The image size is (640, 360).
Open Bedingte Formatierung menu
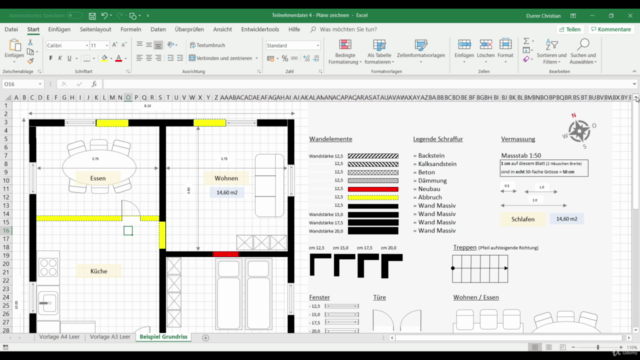[x=345, y=51]
